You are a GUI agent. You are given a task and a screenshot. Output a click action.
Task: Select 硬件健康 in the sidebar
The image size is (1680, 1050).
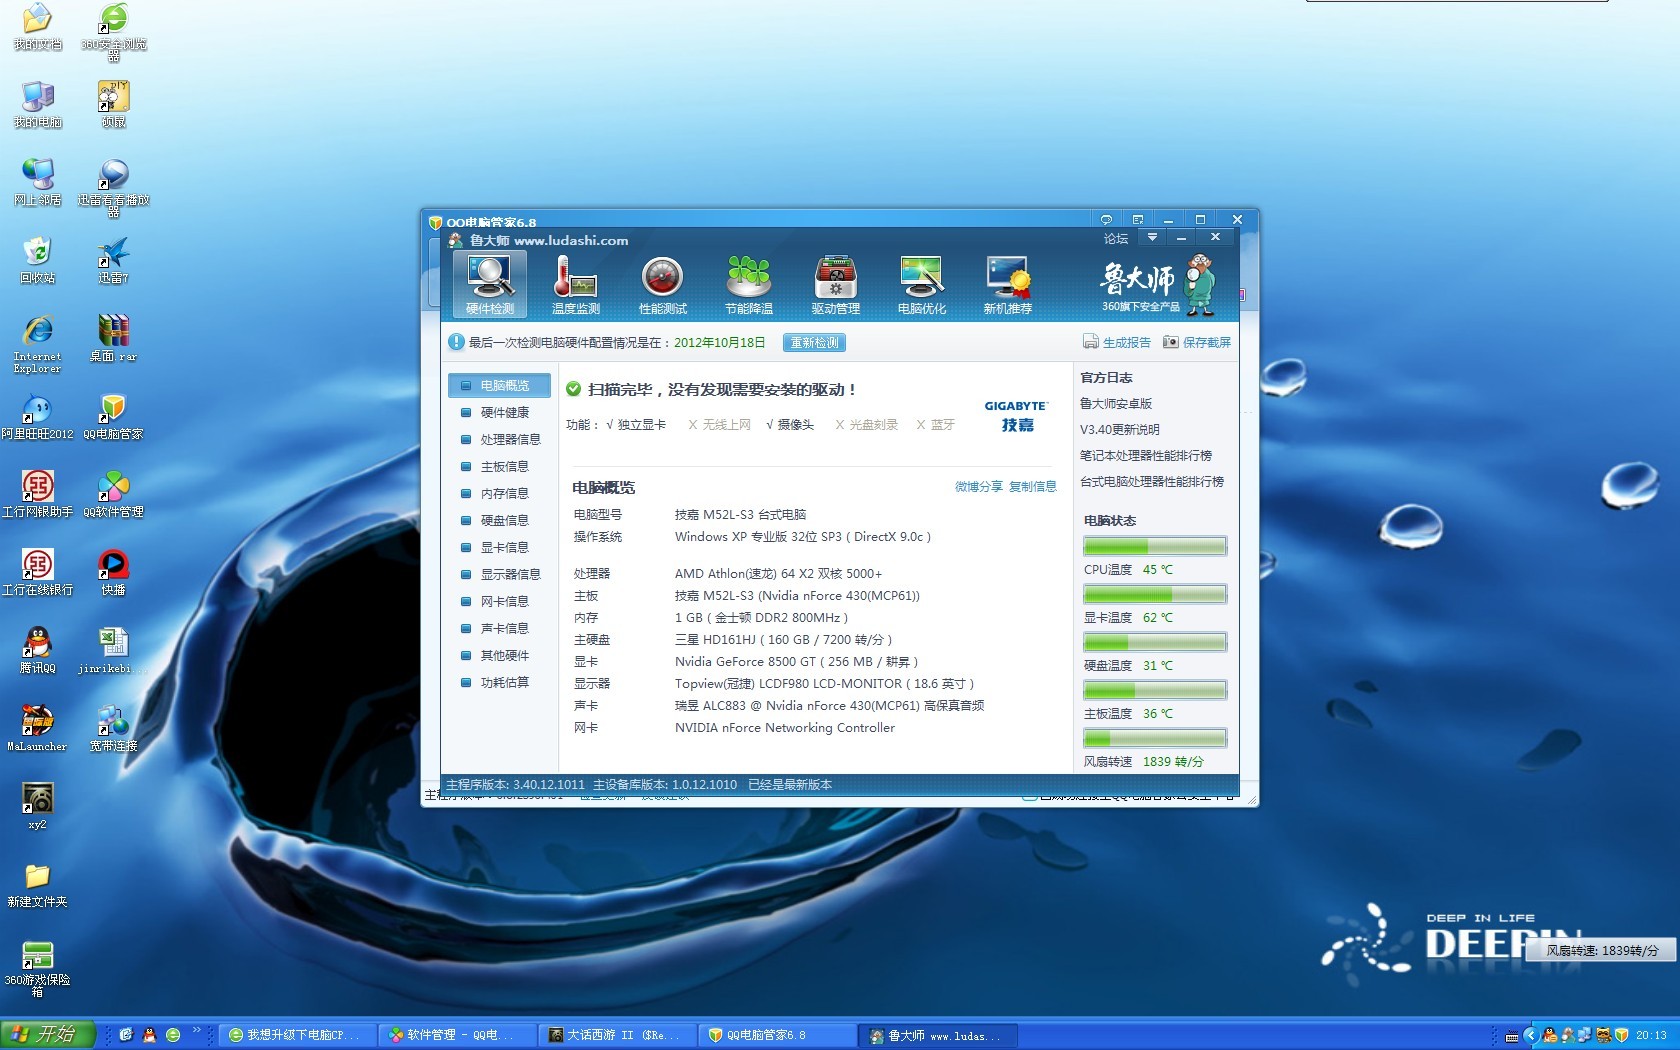click(x=500, y=412)
